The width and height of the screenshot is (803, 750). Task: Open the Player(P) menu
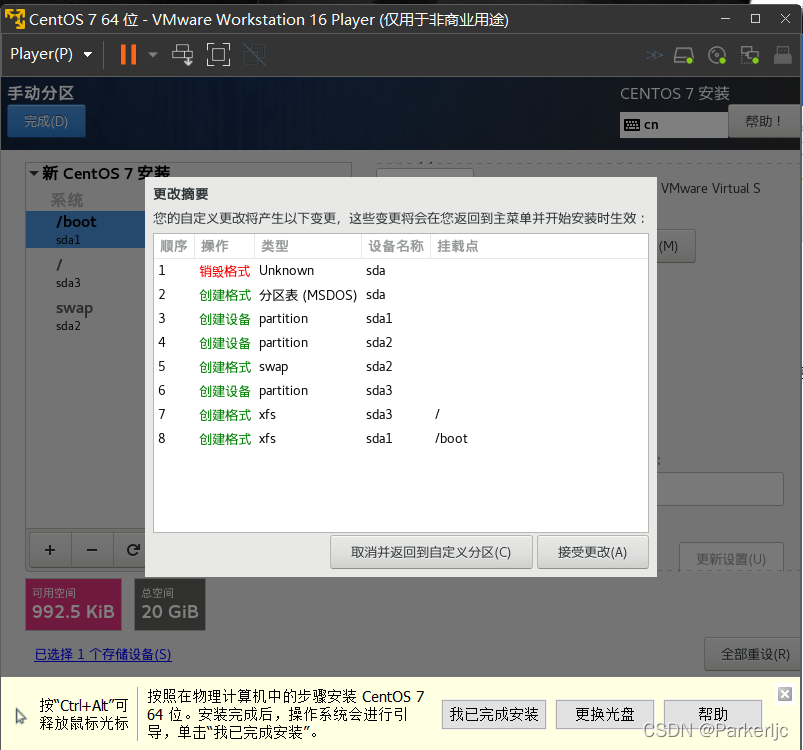(51, 54)
